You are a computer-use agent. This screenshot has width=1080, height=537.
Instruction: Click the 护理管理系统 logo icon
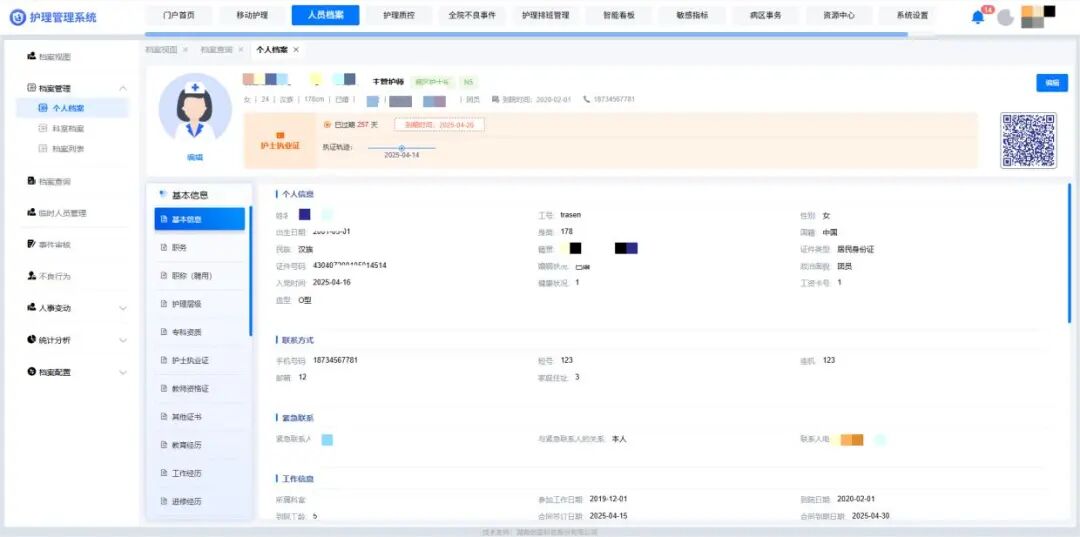pos(17,17)
